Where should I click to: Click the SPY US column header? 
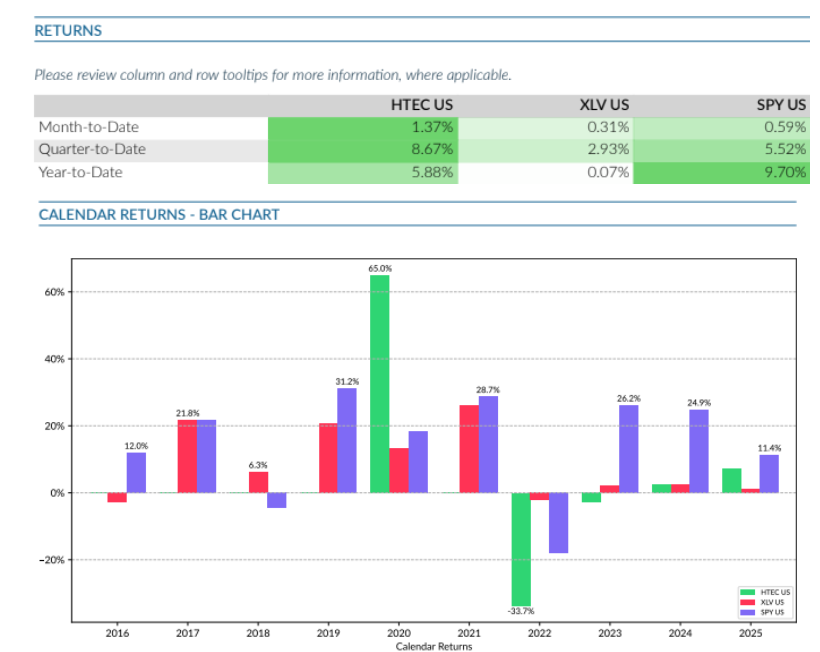click(x=781, y=105)
